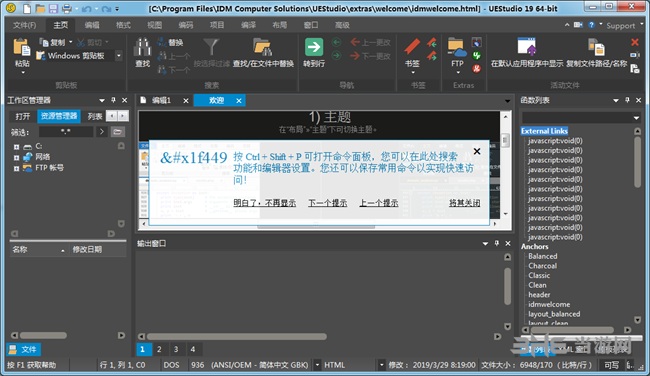650x376 pixels.
Task: Open Output Window panel menu arrow
Action: pyautogui.click(x=485, y=244)
